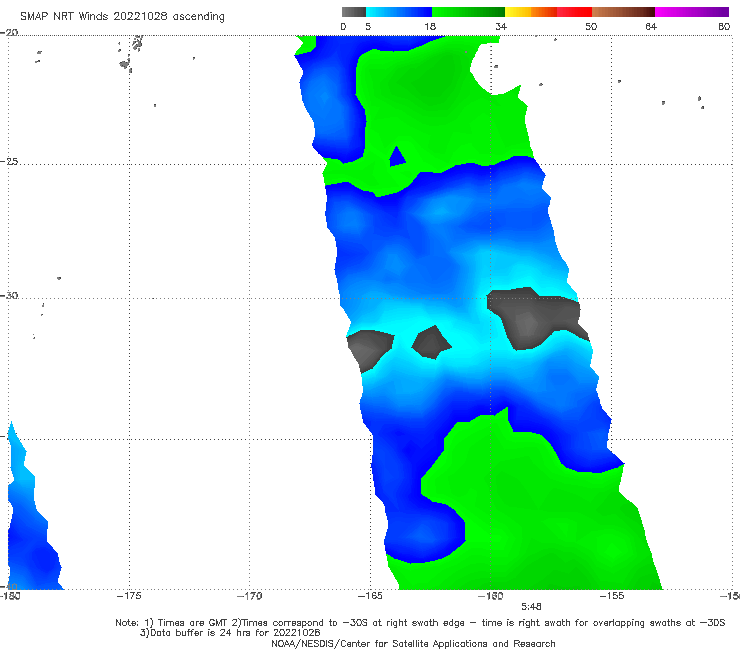740x650 pixels.
Task: Click the color bar tick label '64'
Action: [x=651, y=26]
